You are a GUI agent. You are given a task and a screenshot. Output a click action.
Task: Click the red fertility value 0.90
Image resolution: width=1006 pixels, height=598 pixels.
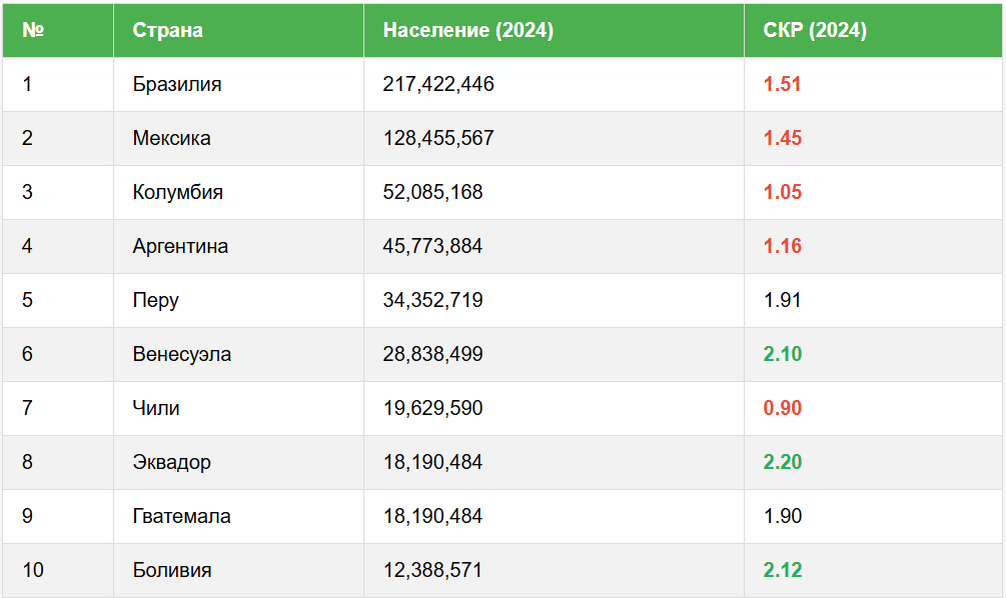click(x=782, y=408)
